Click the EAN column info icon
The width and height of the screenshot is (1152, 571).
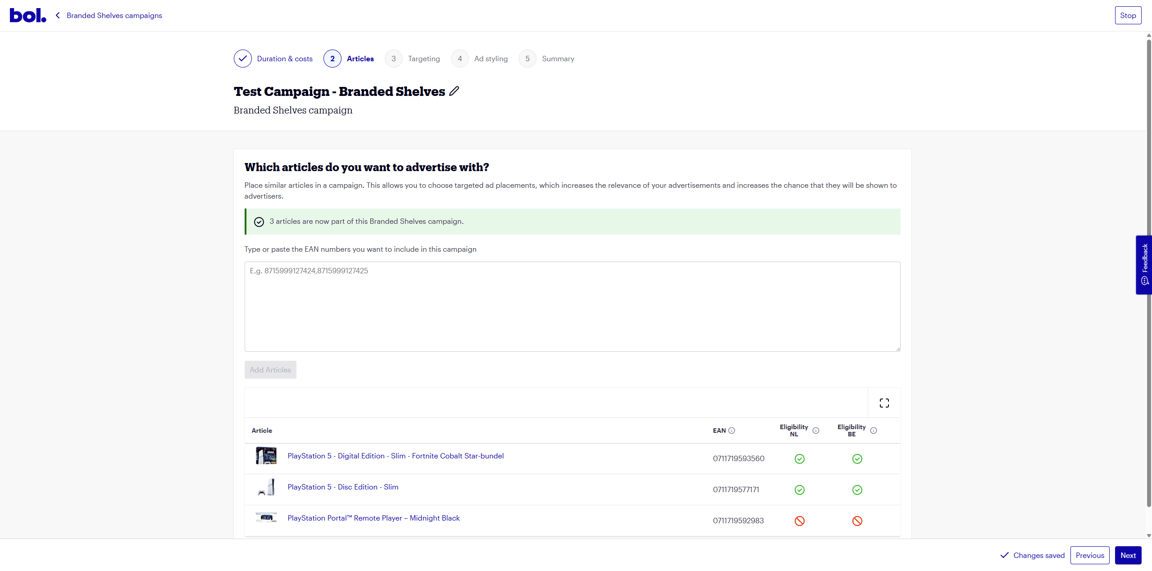coord(732,431)
